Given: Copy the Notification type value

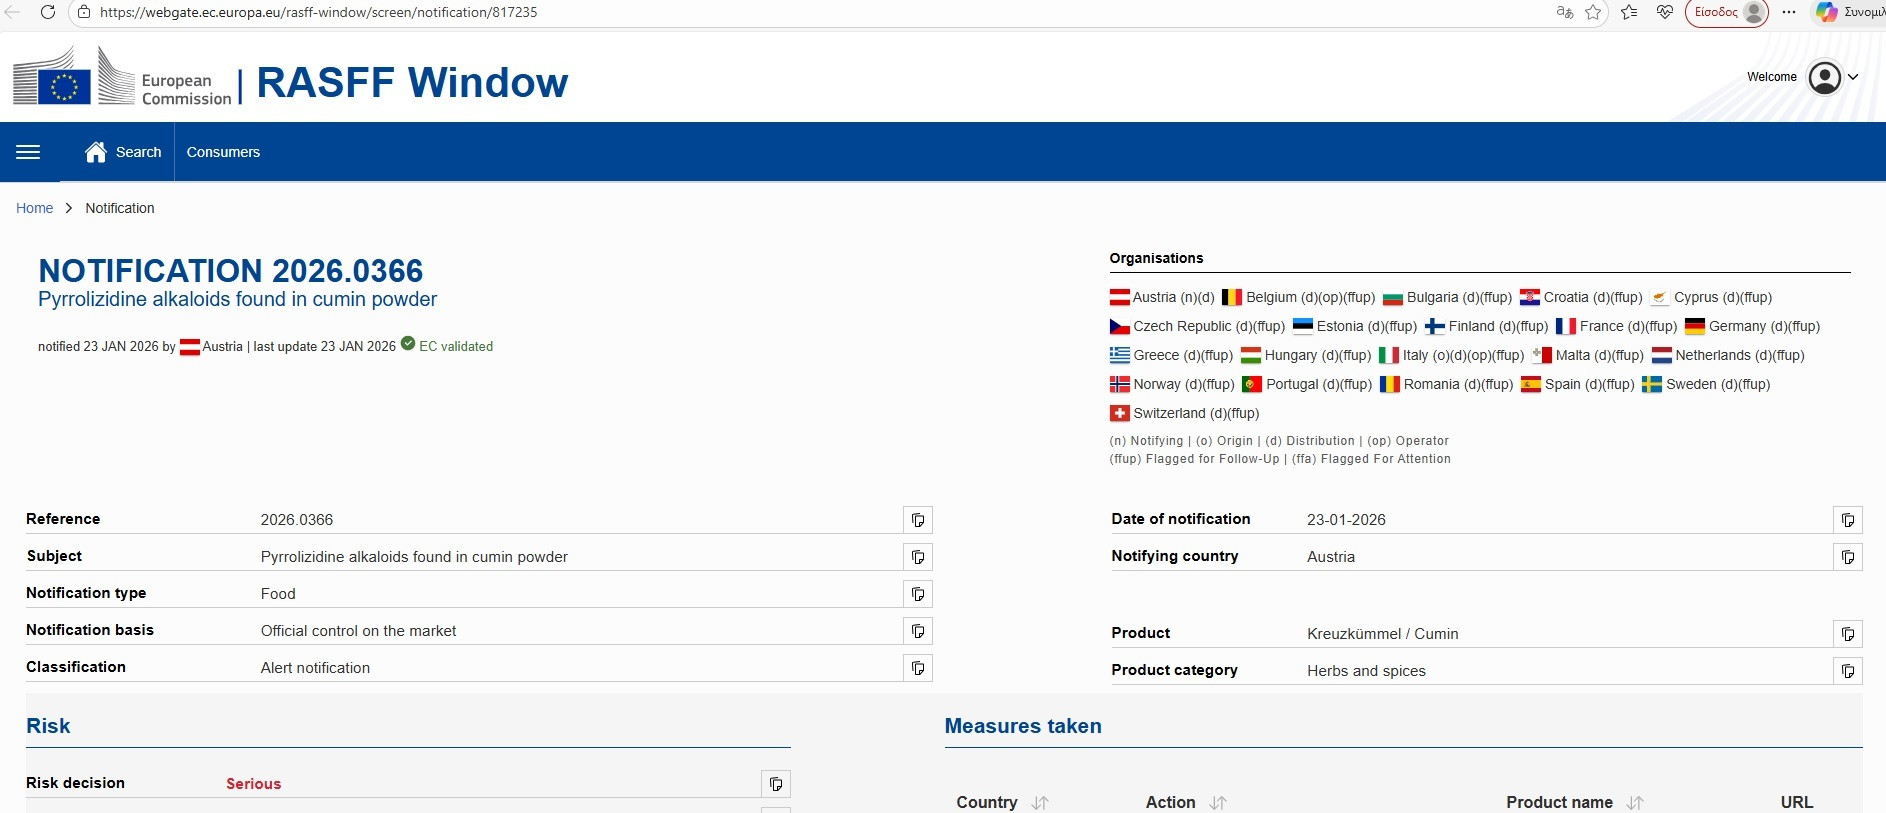Looking at the screenshot, I should click(917, 594).
